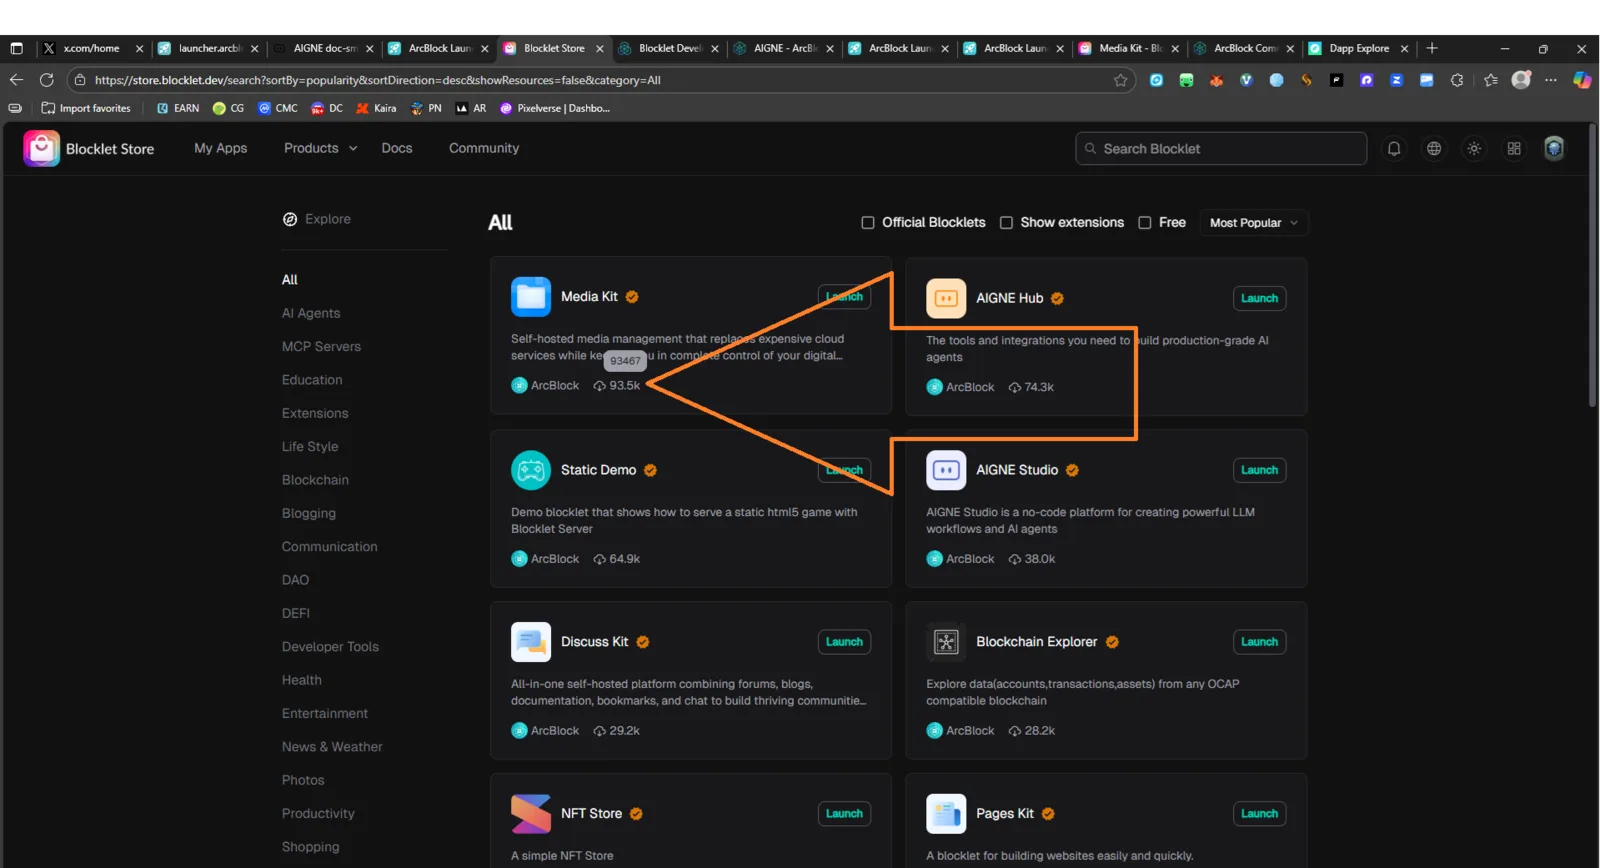Open the user avatar menu in Blocklet Store

click(x=1554, y=149)
